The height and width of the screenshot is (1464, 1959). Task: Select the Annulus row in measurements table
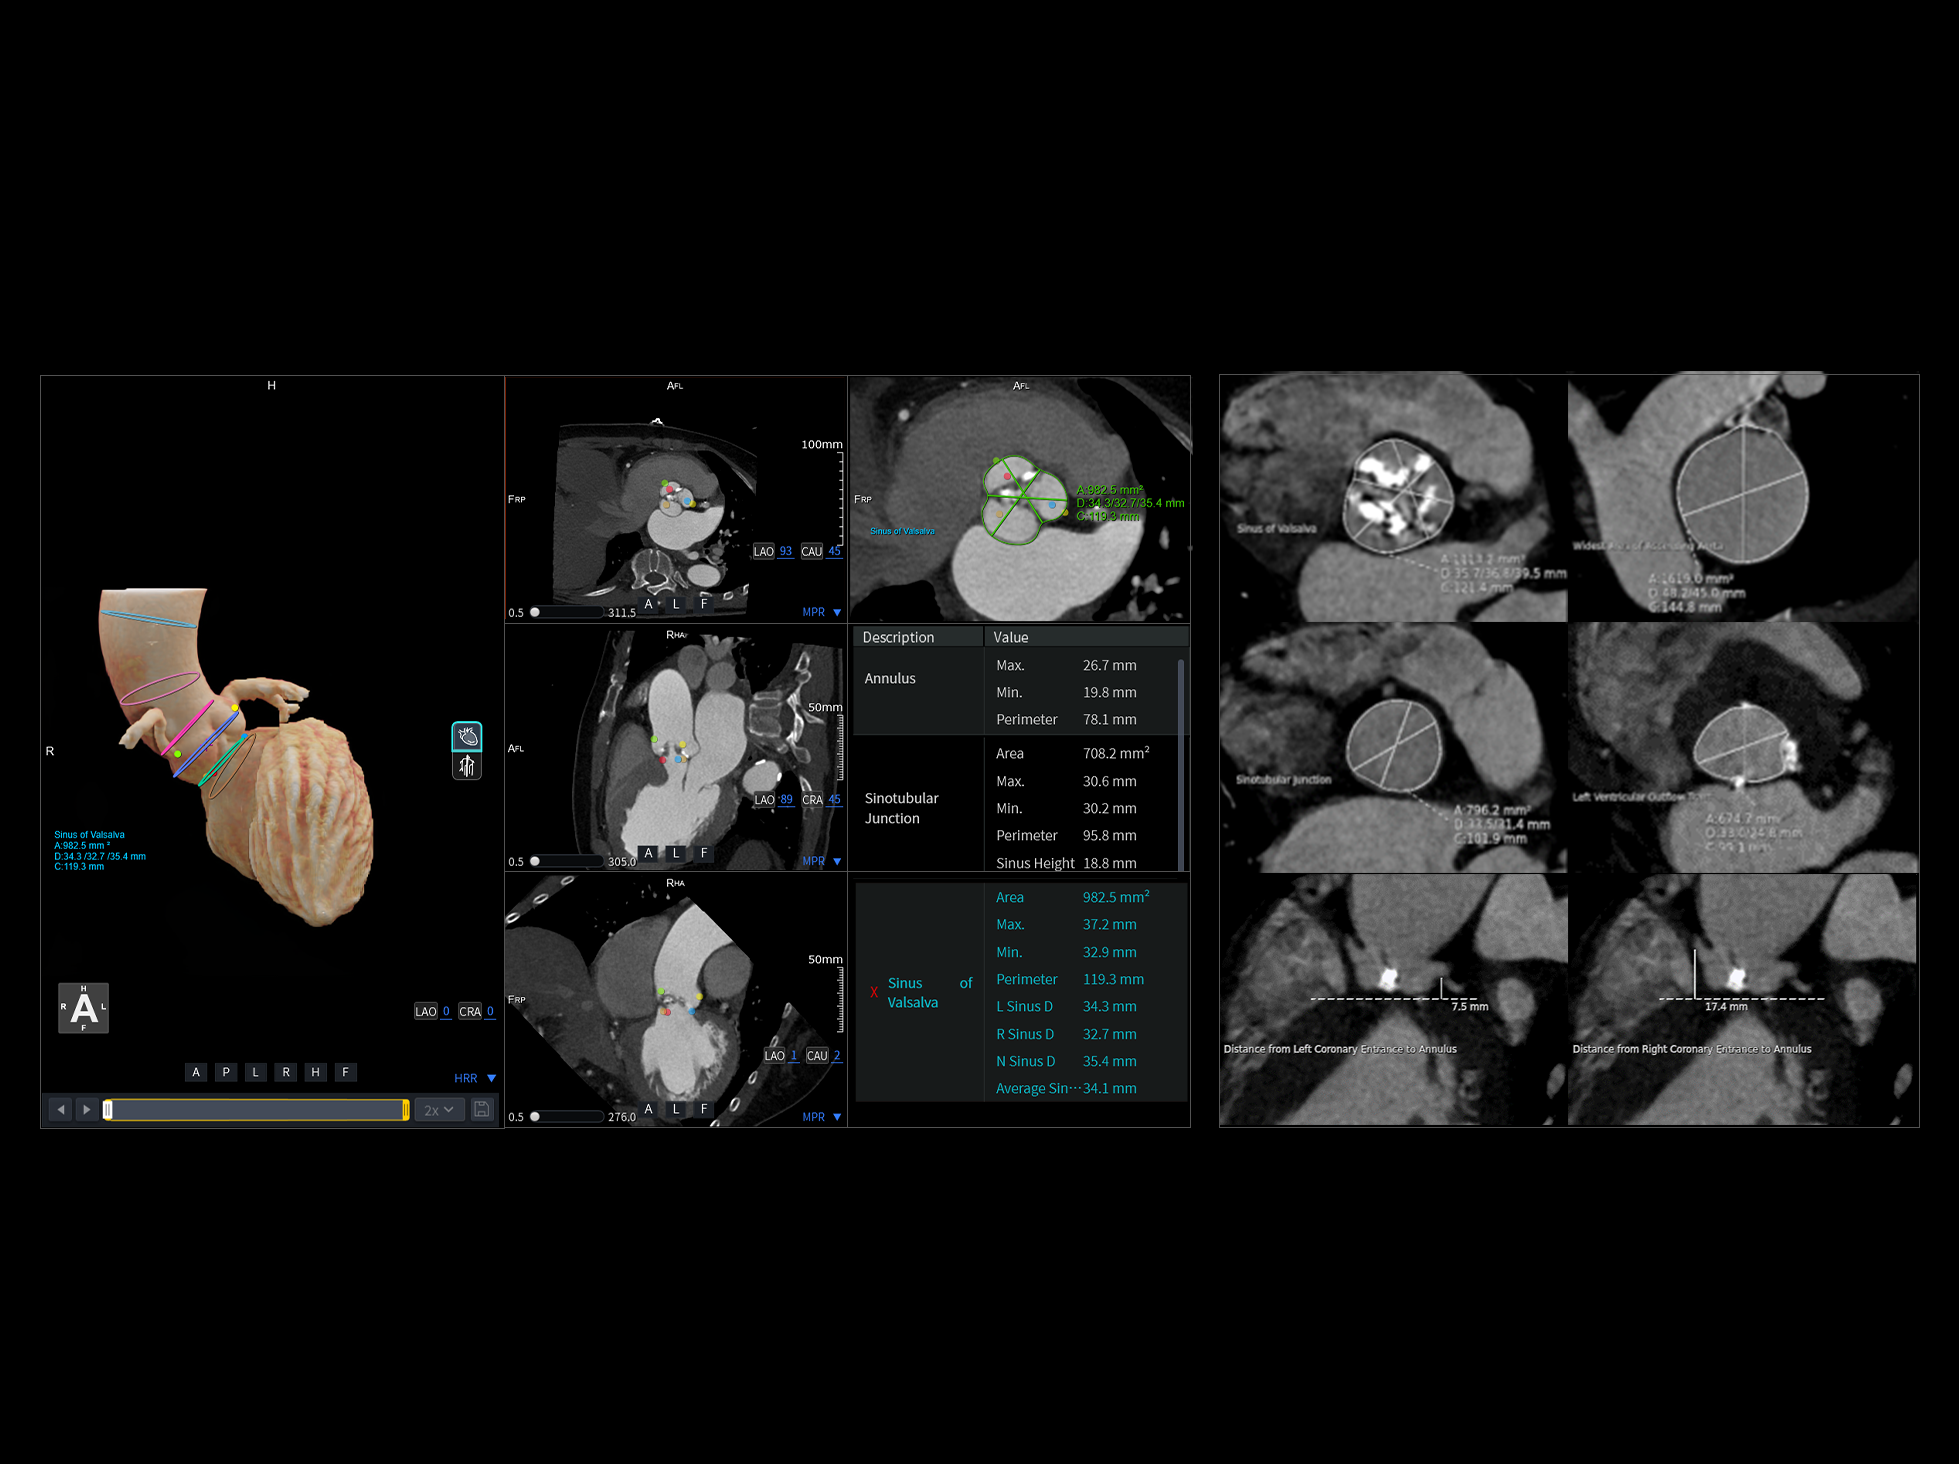(x=890, y=678)
